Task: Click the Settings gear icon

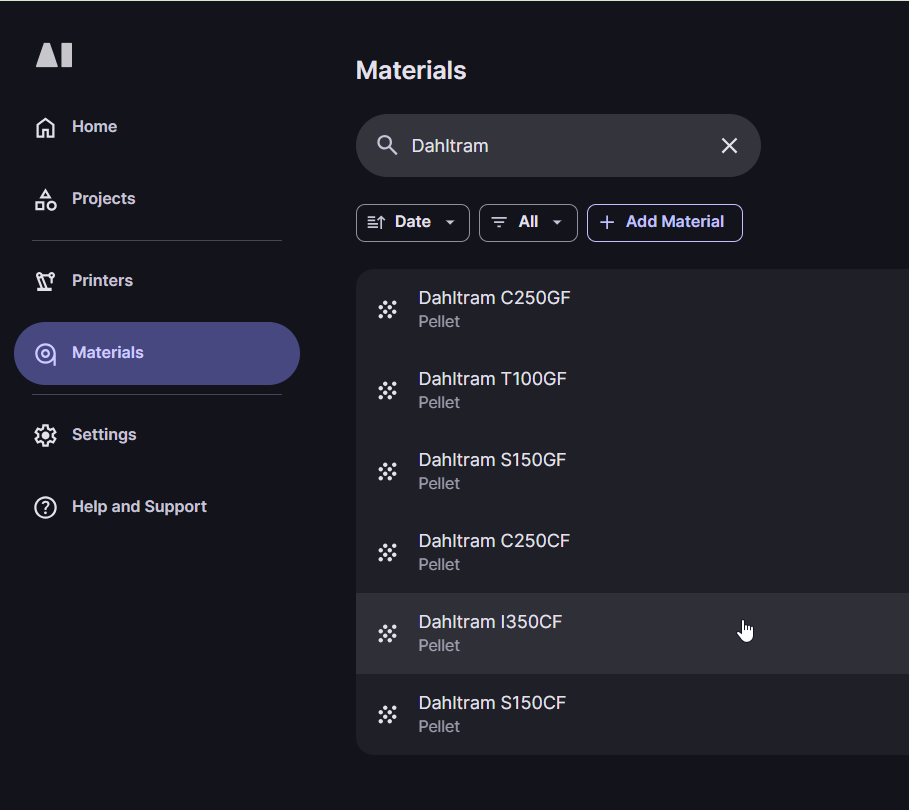Action: pos(45,435)
